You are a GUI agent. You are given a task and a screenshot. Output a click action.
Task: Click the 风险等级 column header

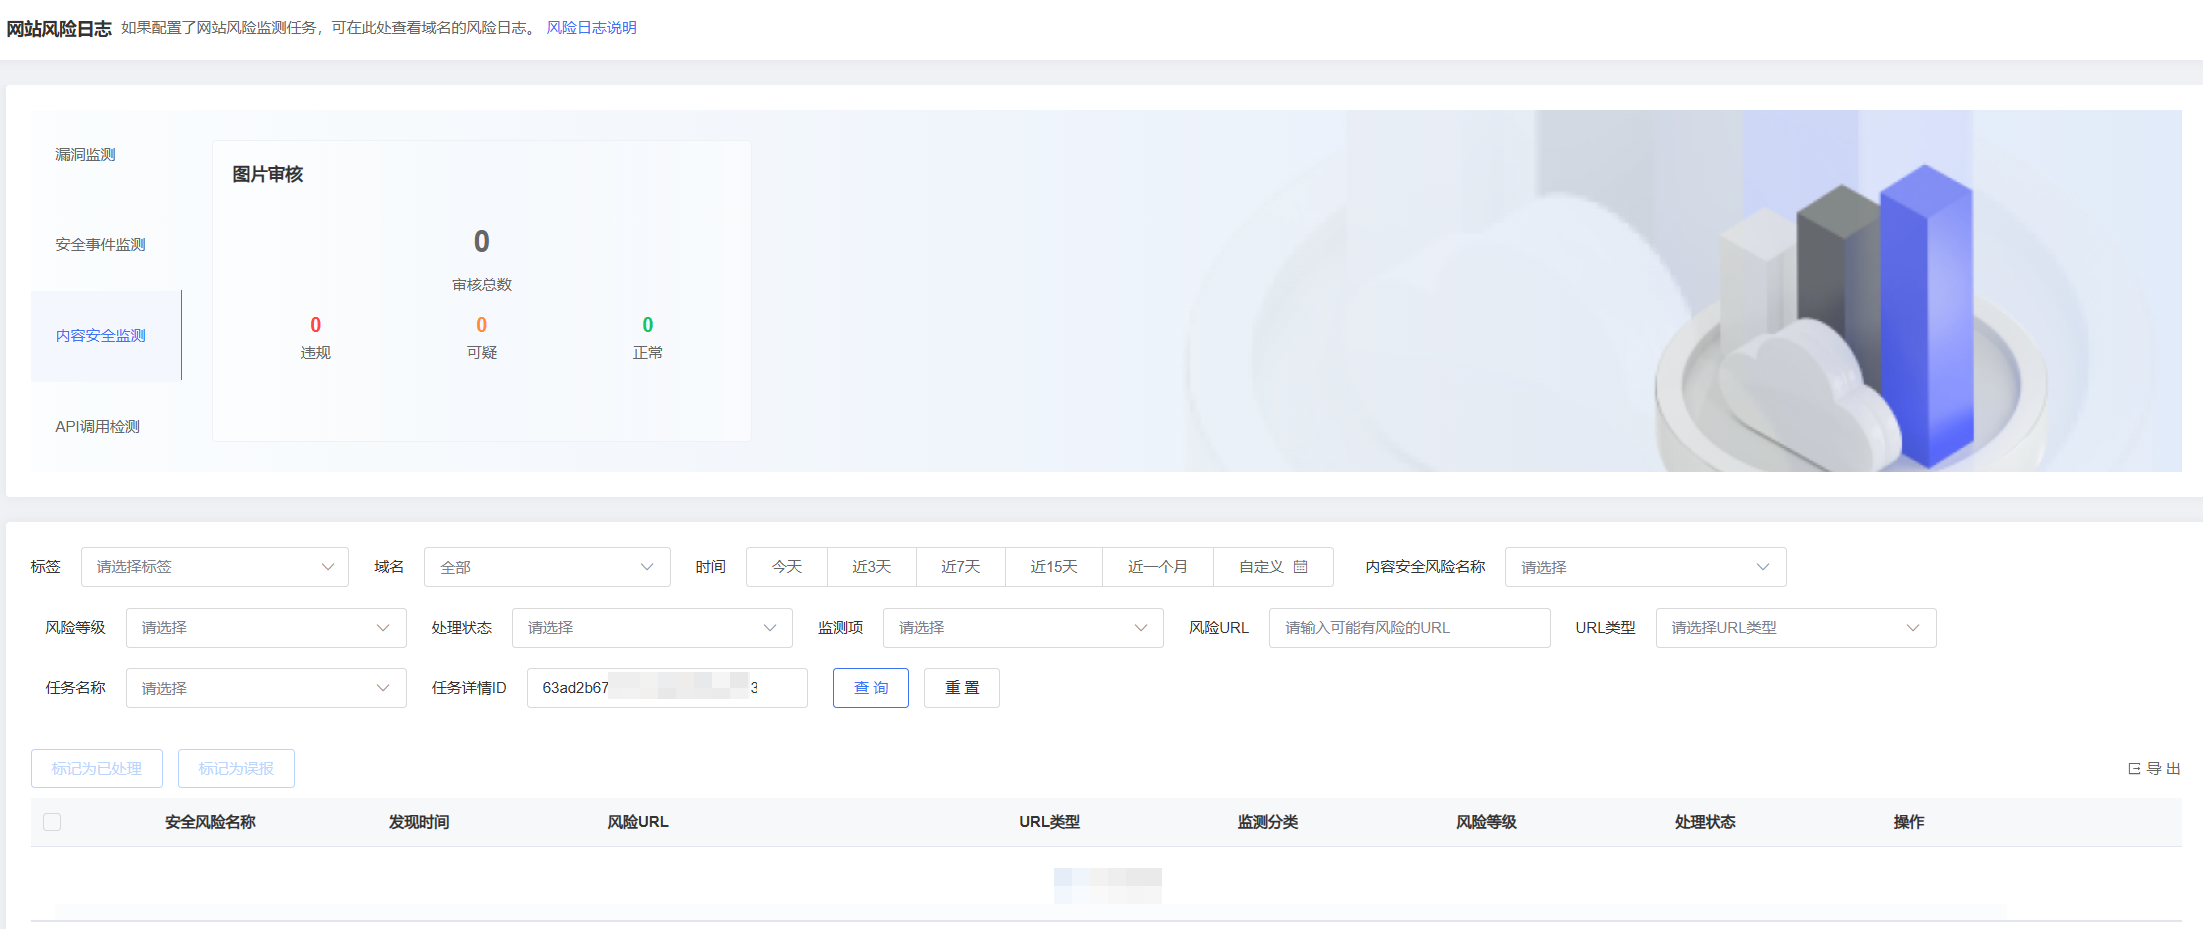tap(1486, 822)
